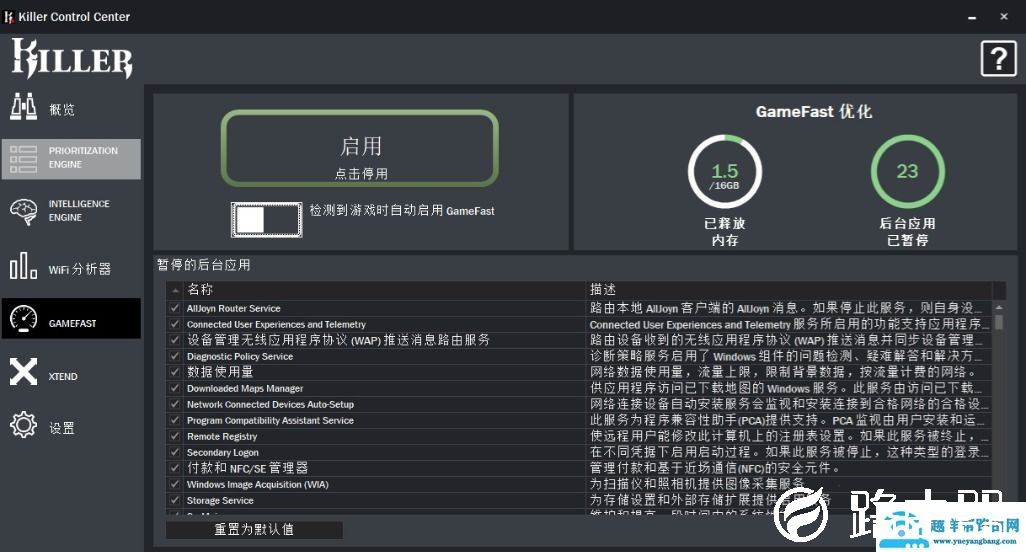
Task: Switch to INTELLIGENCE ENGINE tab
Action: pyautogui.click(x=71, y=211)
